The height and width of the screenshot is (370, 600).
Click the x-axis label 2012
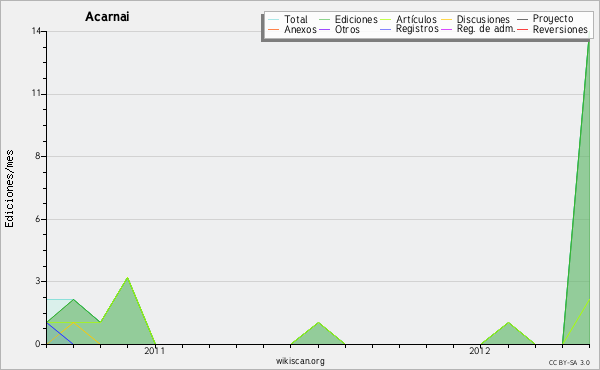480,350
